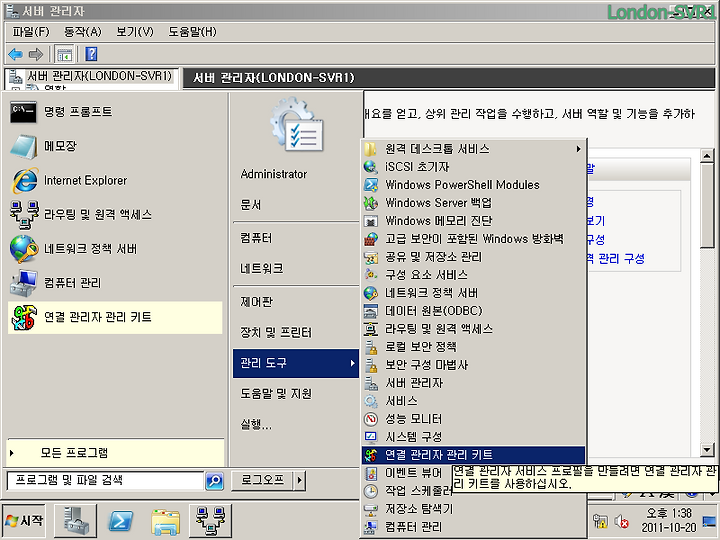Image resolution: width=720 pixels, height=540 pixels.
Task: Open 작업 스케줄러
Action: tap(407, 491)
